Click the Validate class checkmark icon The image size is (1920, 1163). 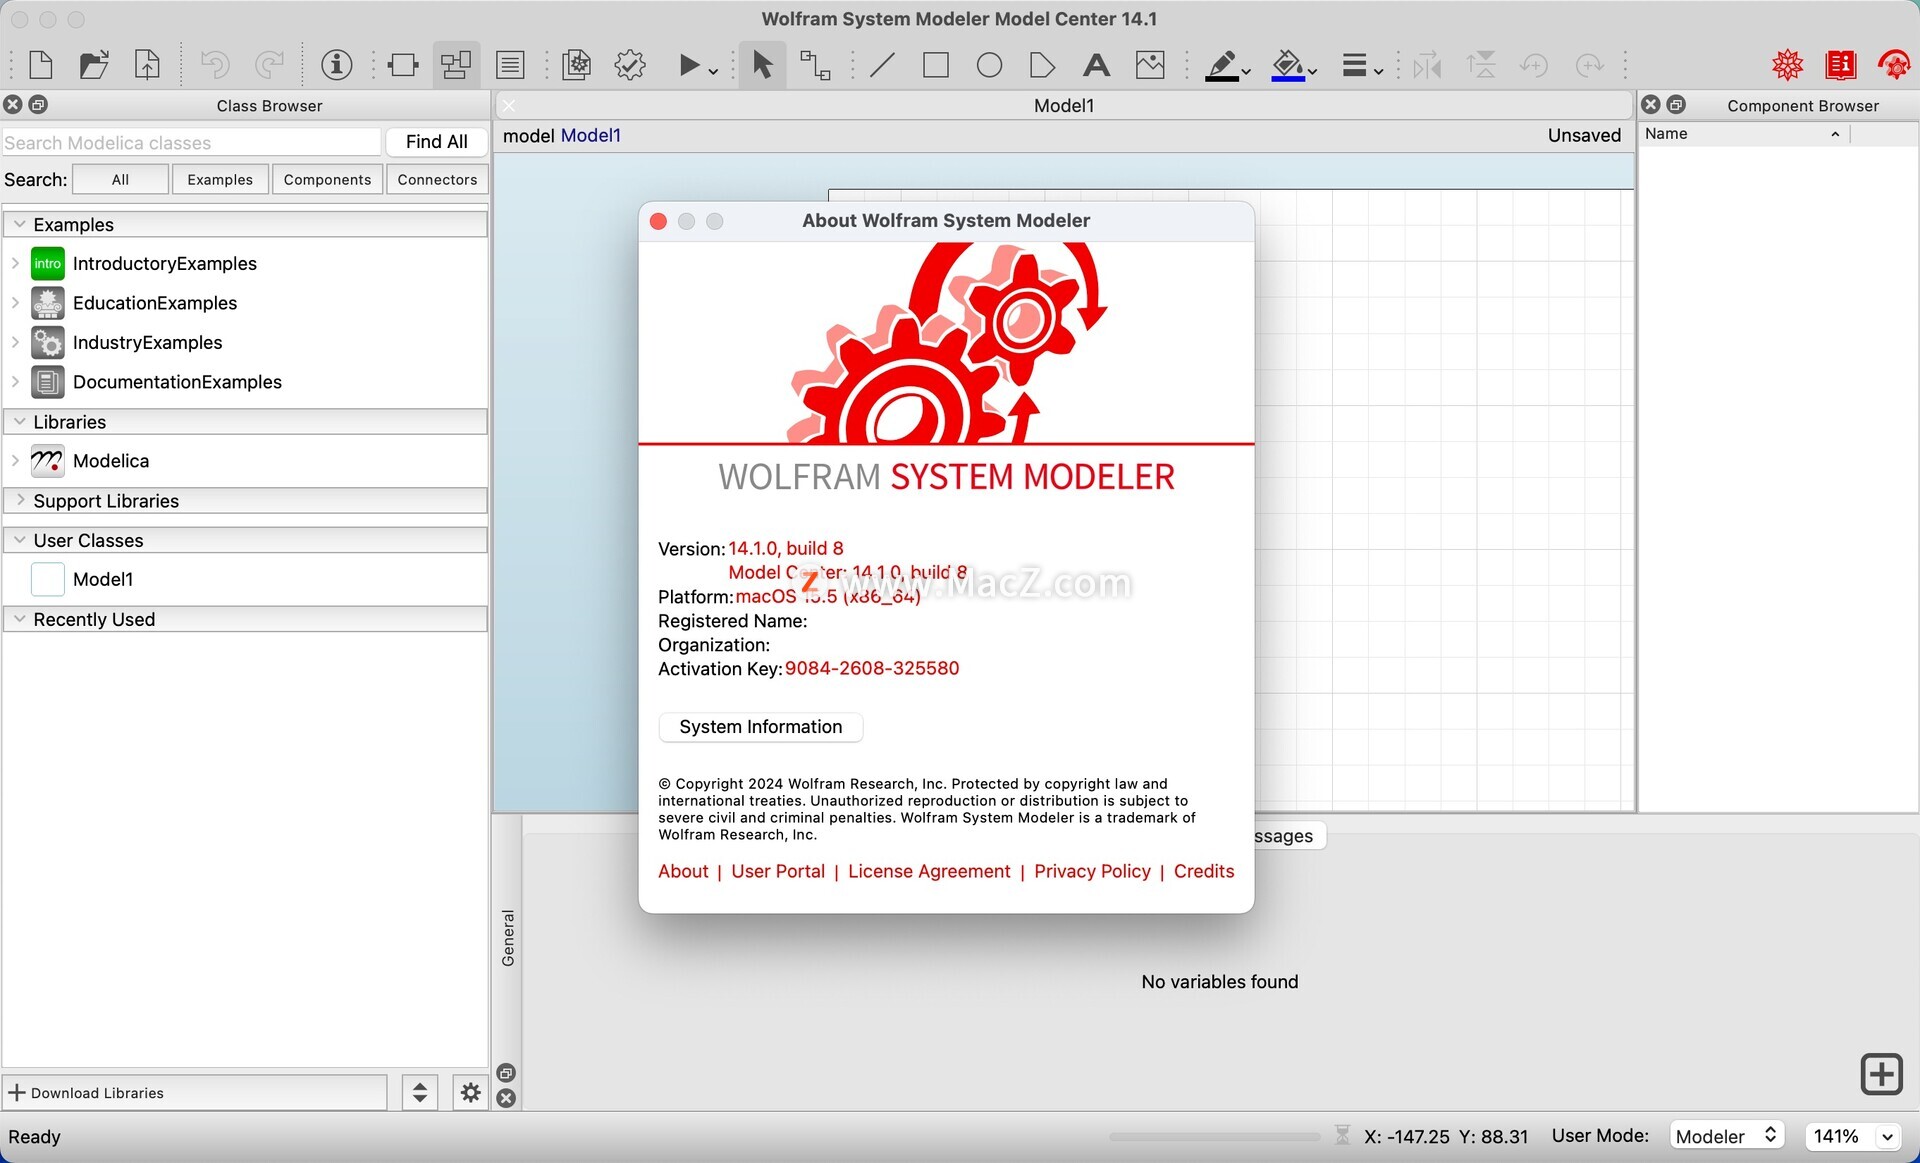tap(630, 65)
